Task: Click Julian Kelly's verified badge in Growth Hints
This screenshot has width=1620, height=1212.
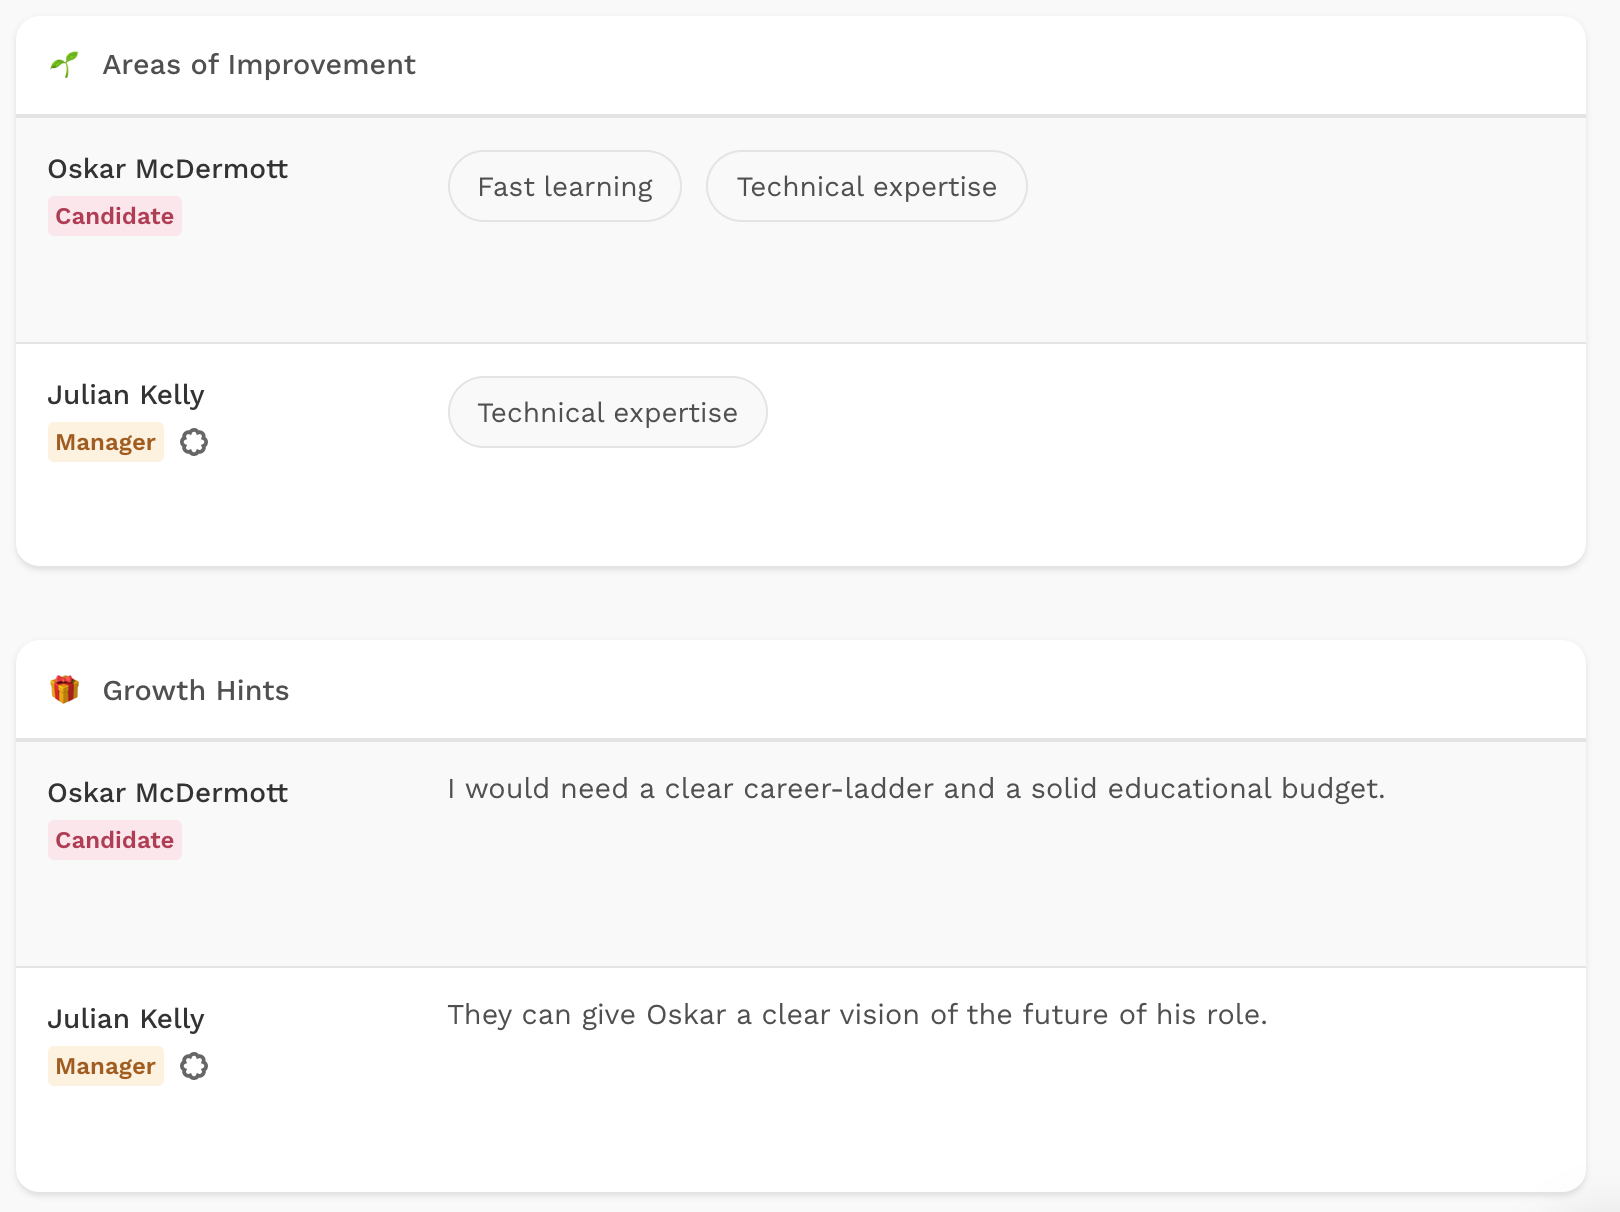Action: [194, 1066]
